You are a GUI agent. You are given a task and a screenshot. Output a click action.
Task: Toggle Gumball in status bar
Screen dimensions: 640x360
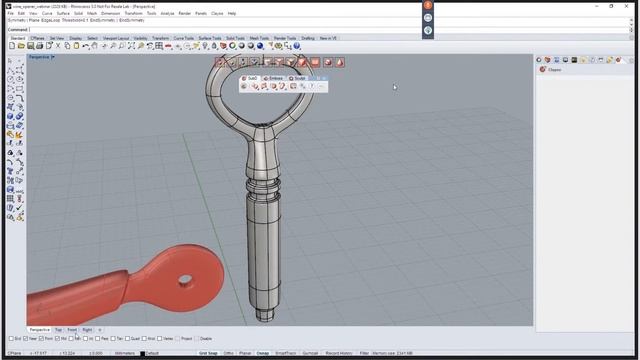point(310,353)
